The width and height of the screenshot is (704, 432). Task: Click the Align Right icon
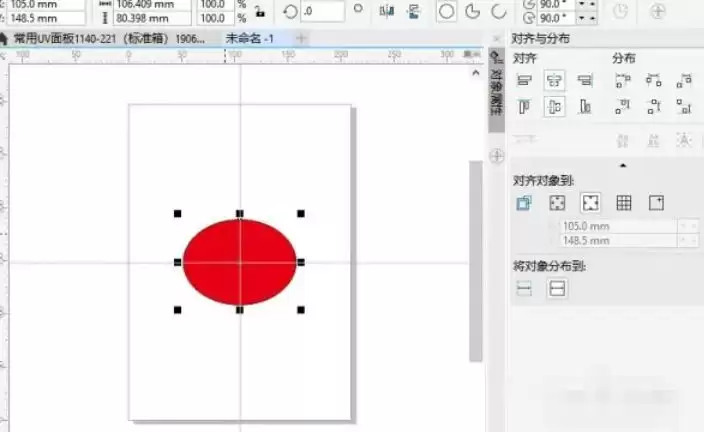click(x=585, y=81)
